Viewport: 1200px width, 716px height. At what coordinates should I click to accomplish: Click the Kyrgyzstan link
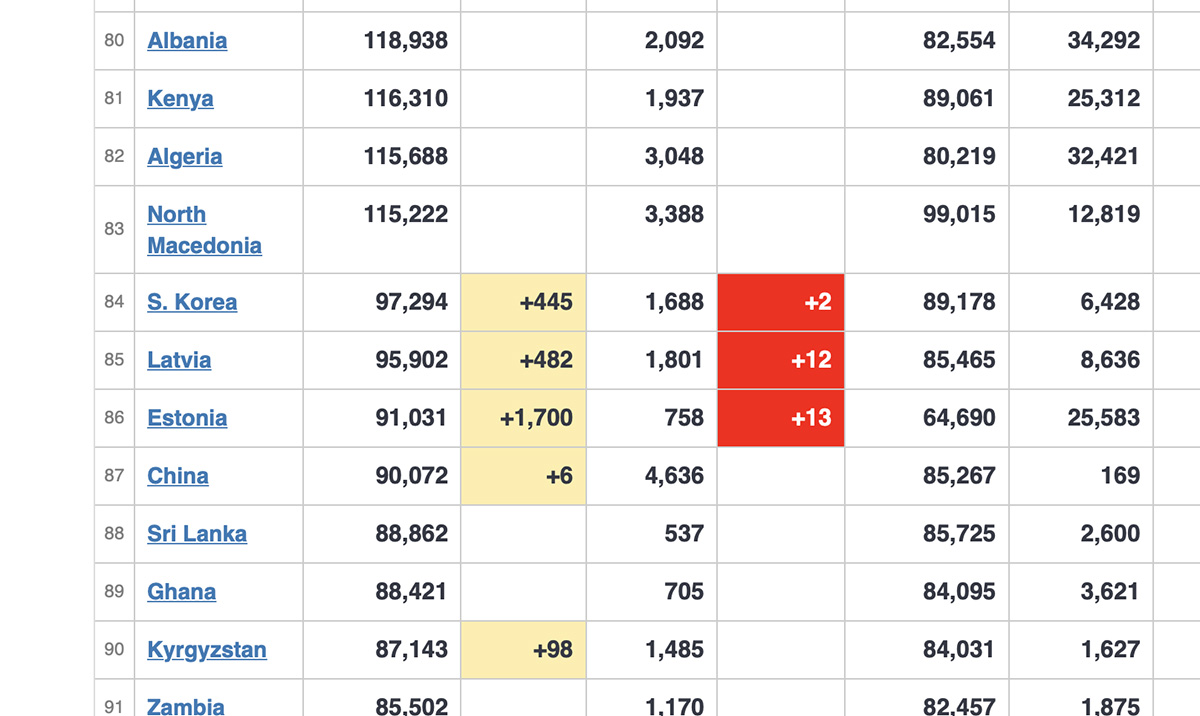pyautogui.click(x=207, y=650)
